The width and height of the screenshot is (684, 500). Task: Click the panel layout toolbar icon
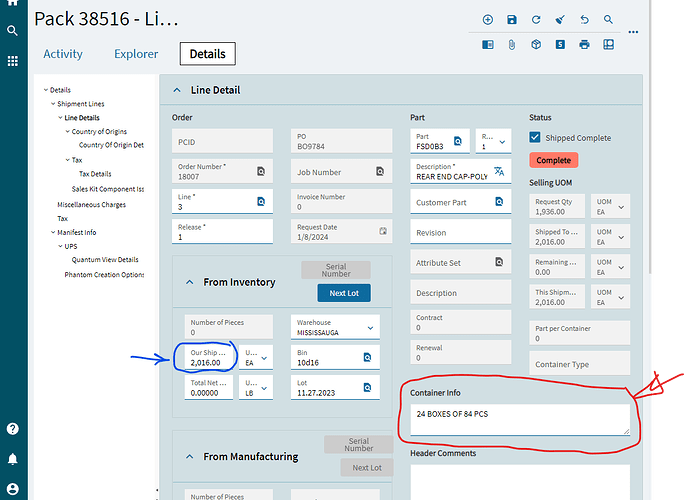click(x=487, y=45)
